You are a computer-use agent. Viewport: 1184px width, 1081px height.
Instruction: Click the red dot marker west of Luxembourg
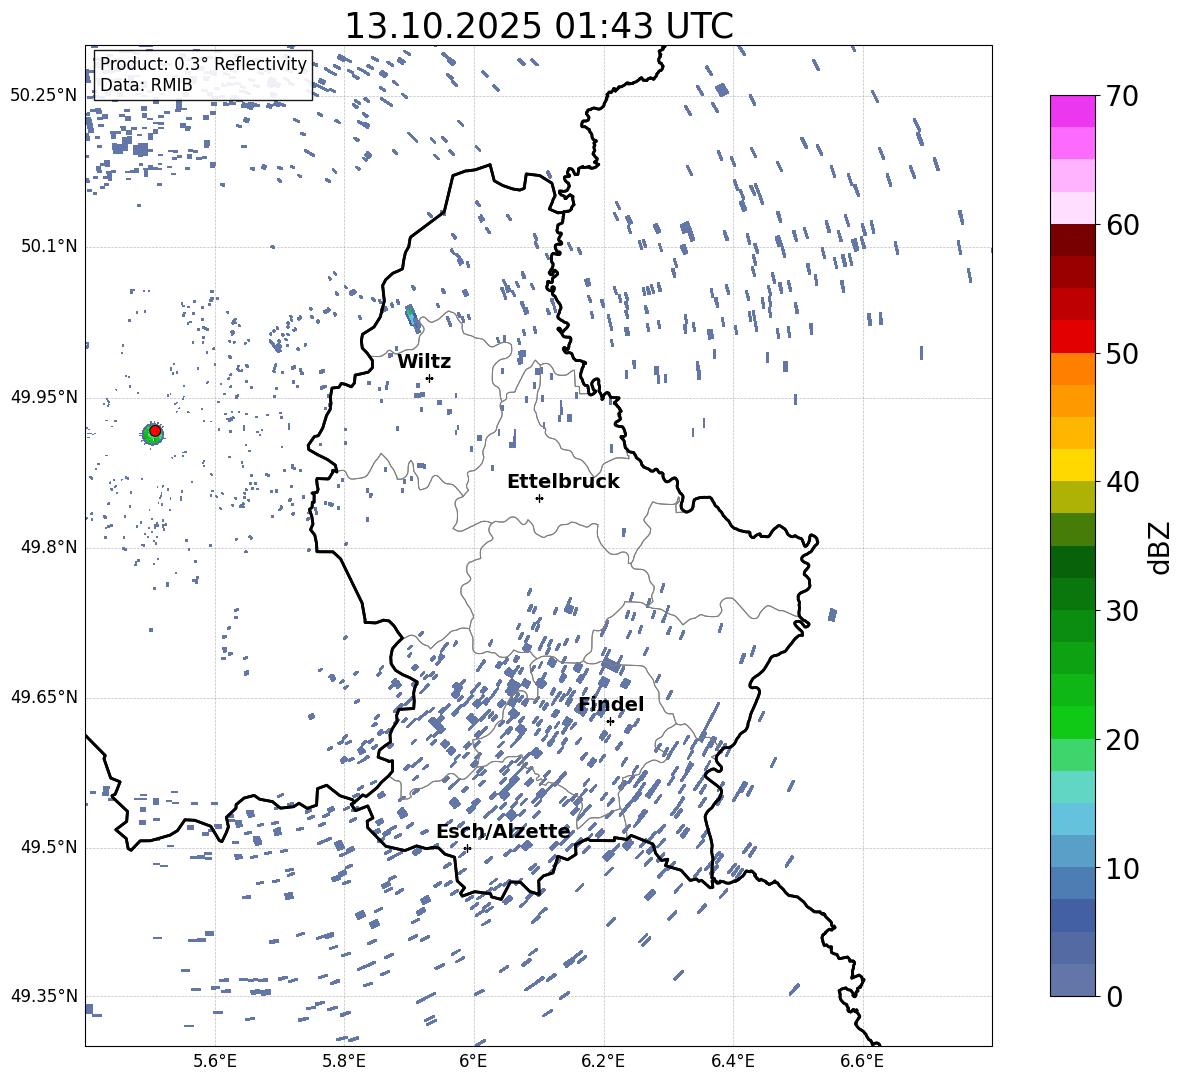pos(155,431)
